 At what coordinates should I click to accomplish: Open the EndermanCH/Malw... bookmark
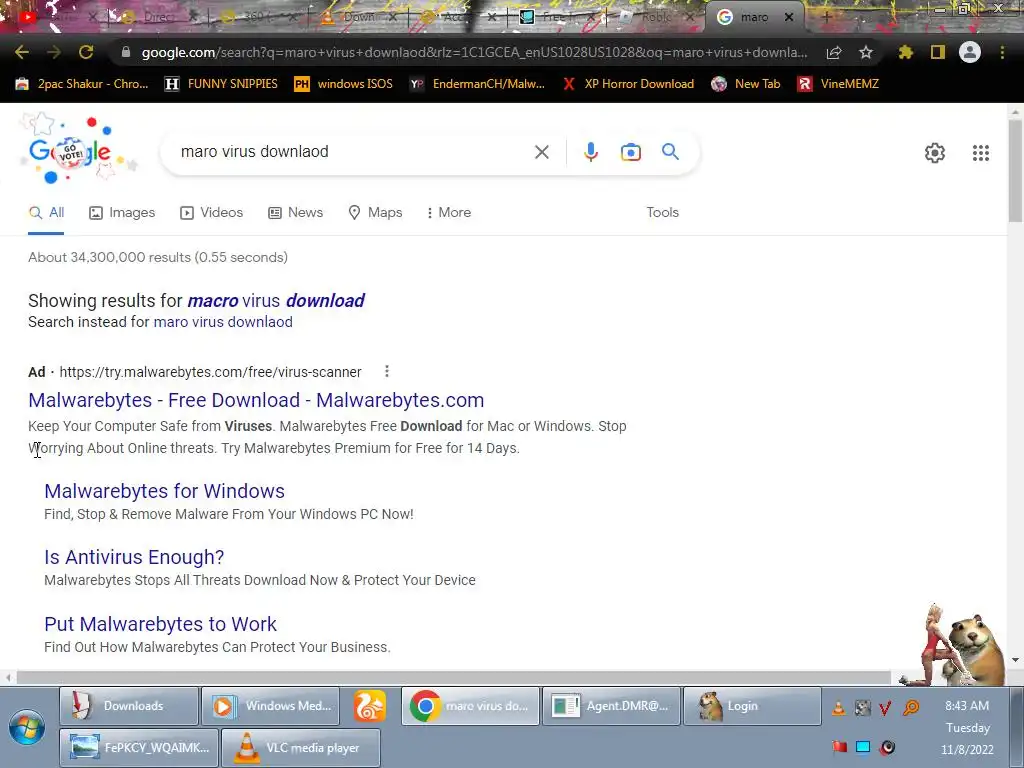coord(477,84)
